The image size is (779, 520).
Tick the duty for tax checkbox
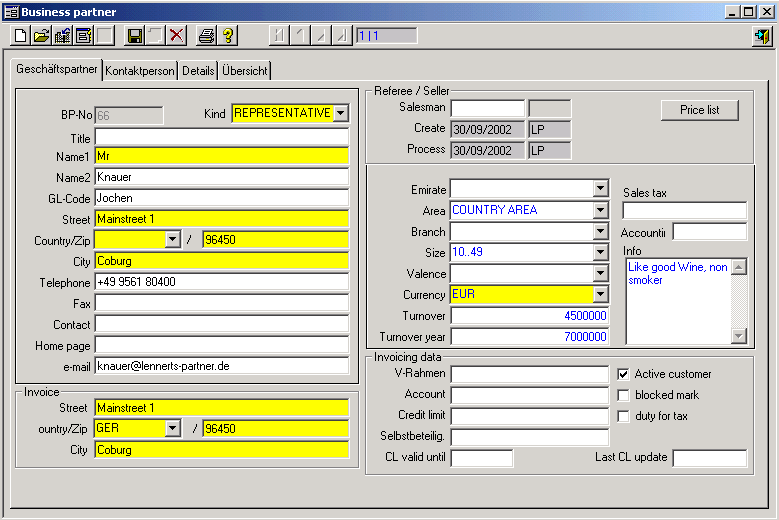(624, 416)
